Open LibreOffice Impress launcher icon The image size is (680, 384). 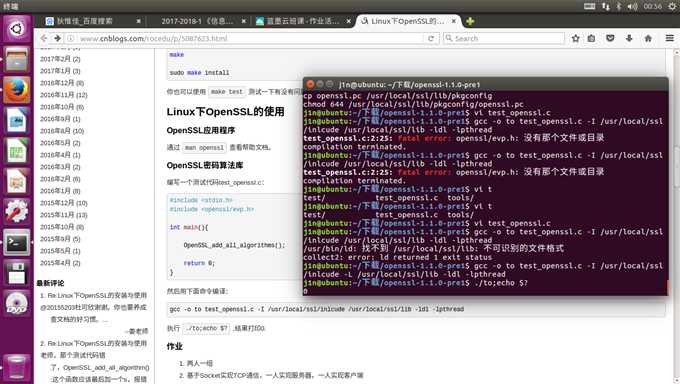tap(16, 181)
